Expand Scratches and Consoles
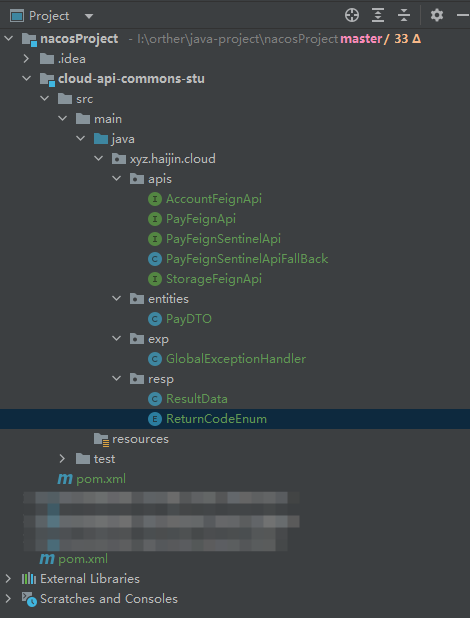The height and width of the screenshot is (618, 470). pyautogui.click(x=8, y=599)
